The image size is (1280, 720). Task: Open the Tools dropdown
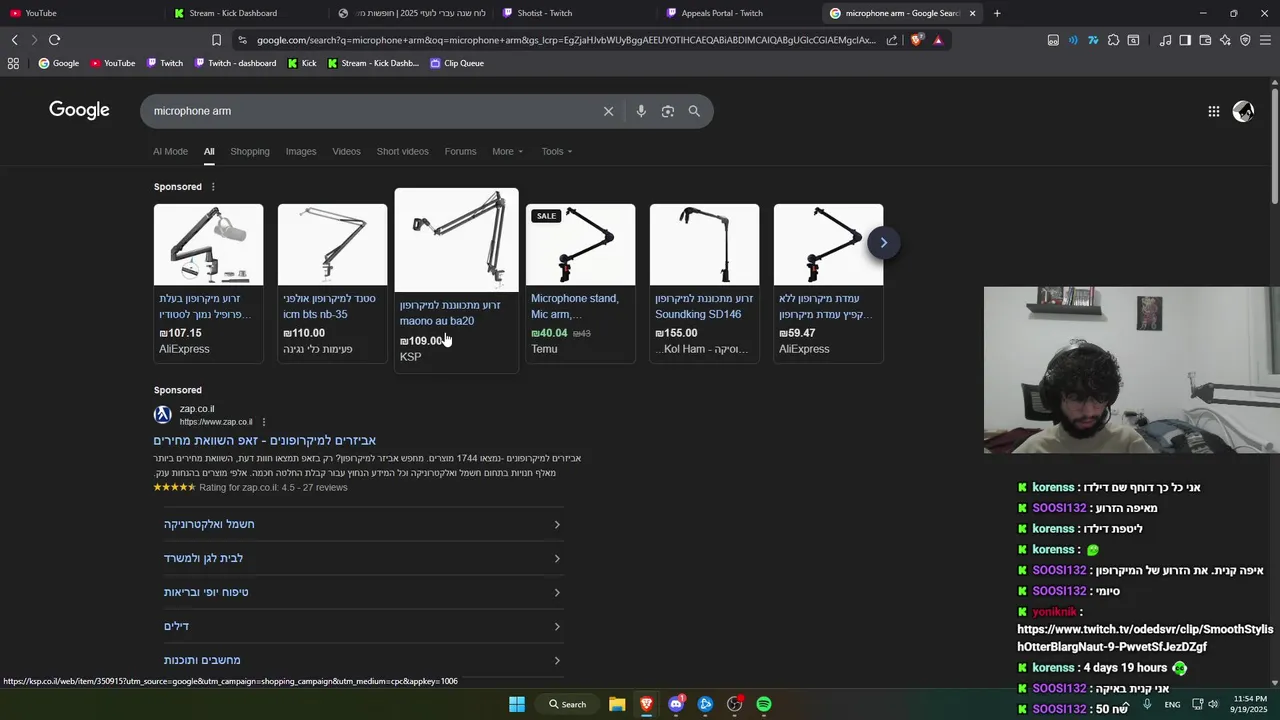point(557,152)
